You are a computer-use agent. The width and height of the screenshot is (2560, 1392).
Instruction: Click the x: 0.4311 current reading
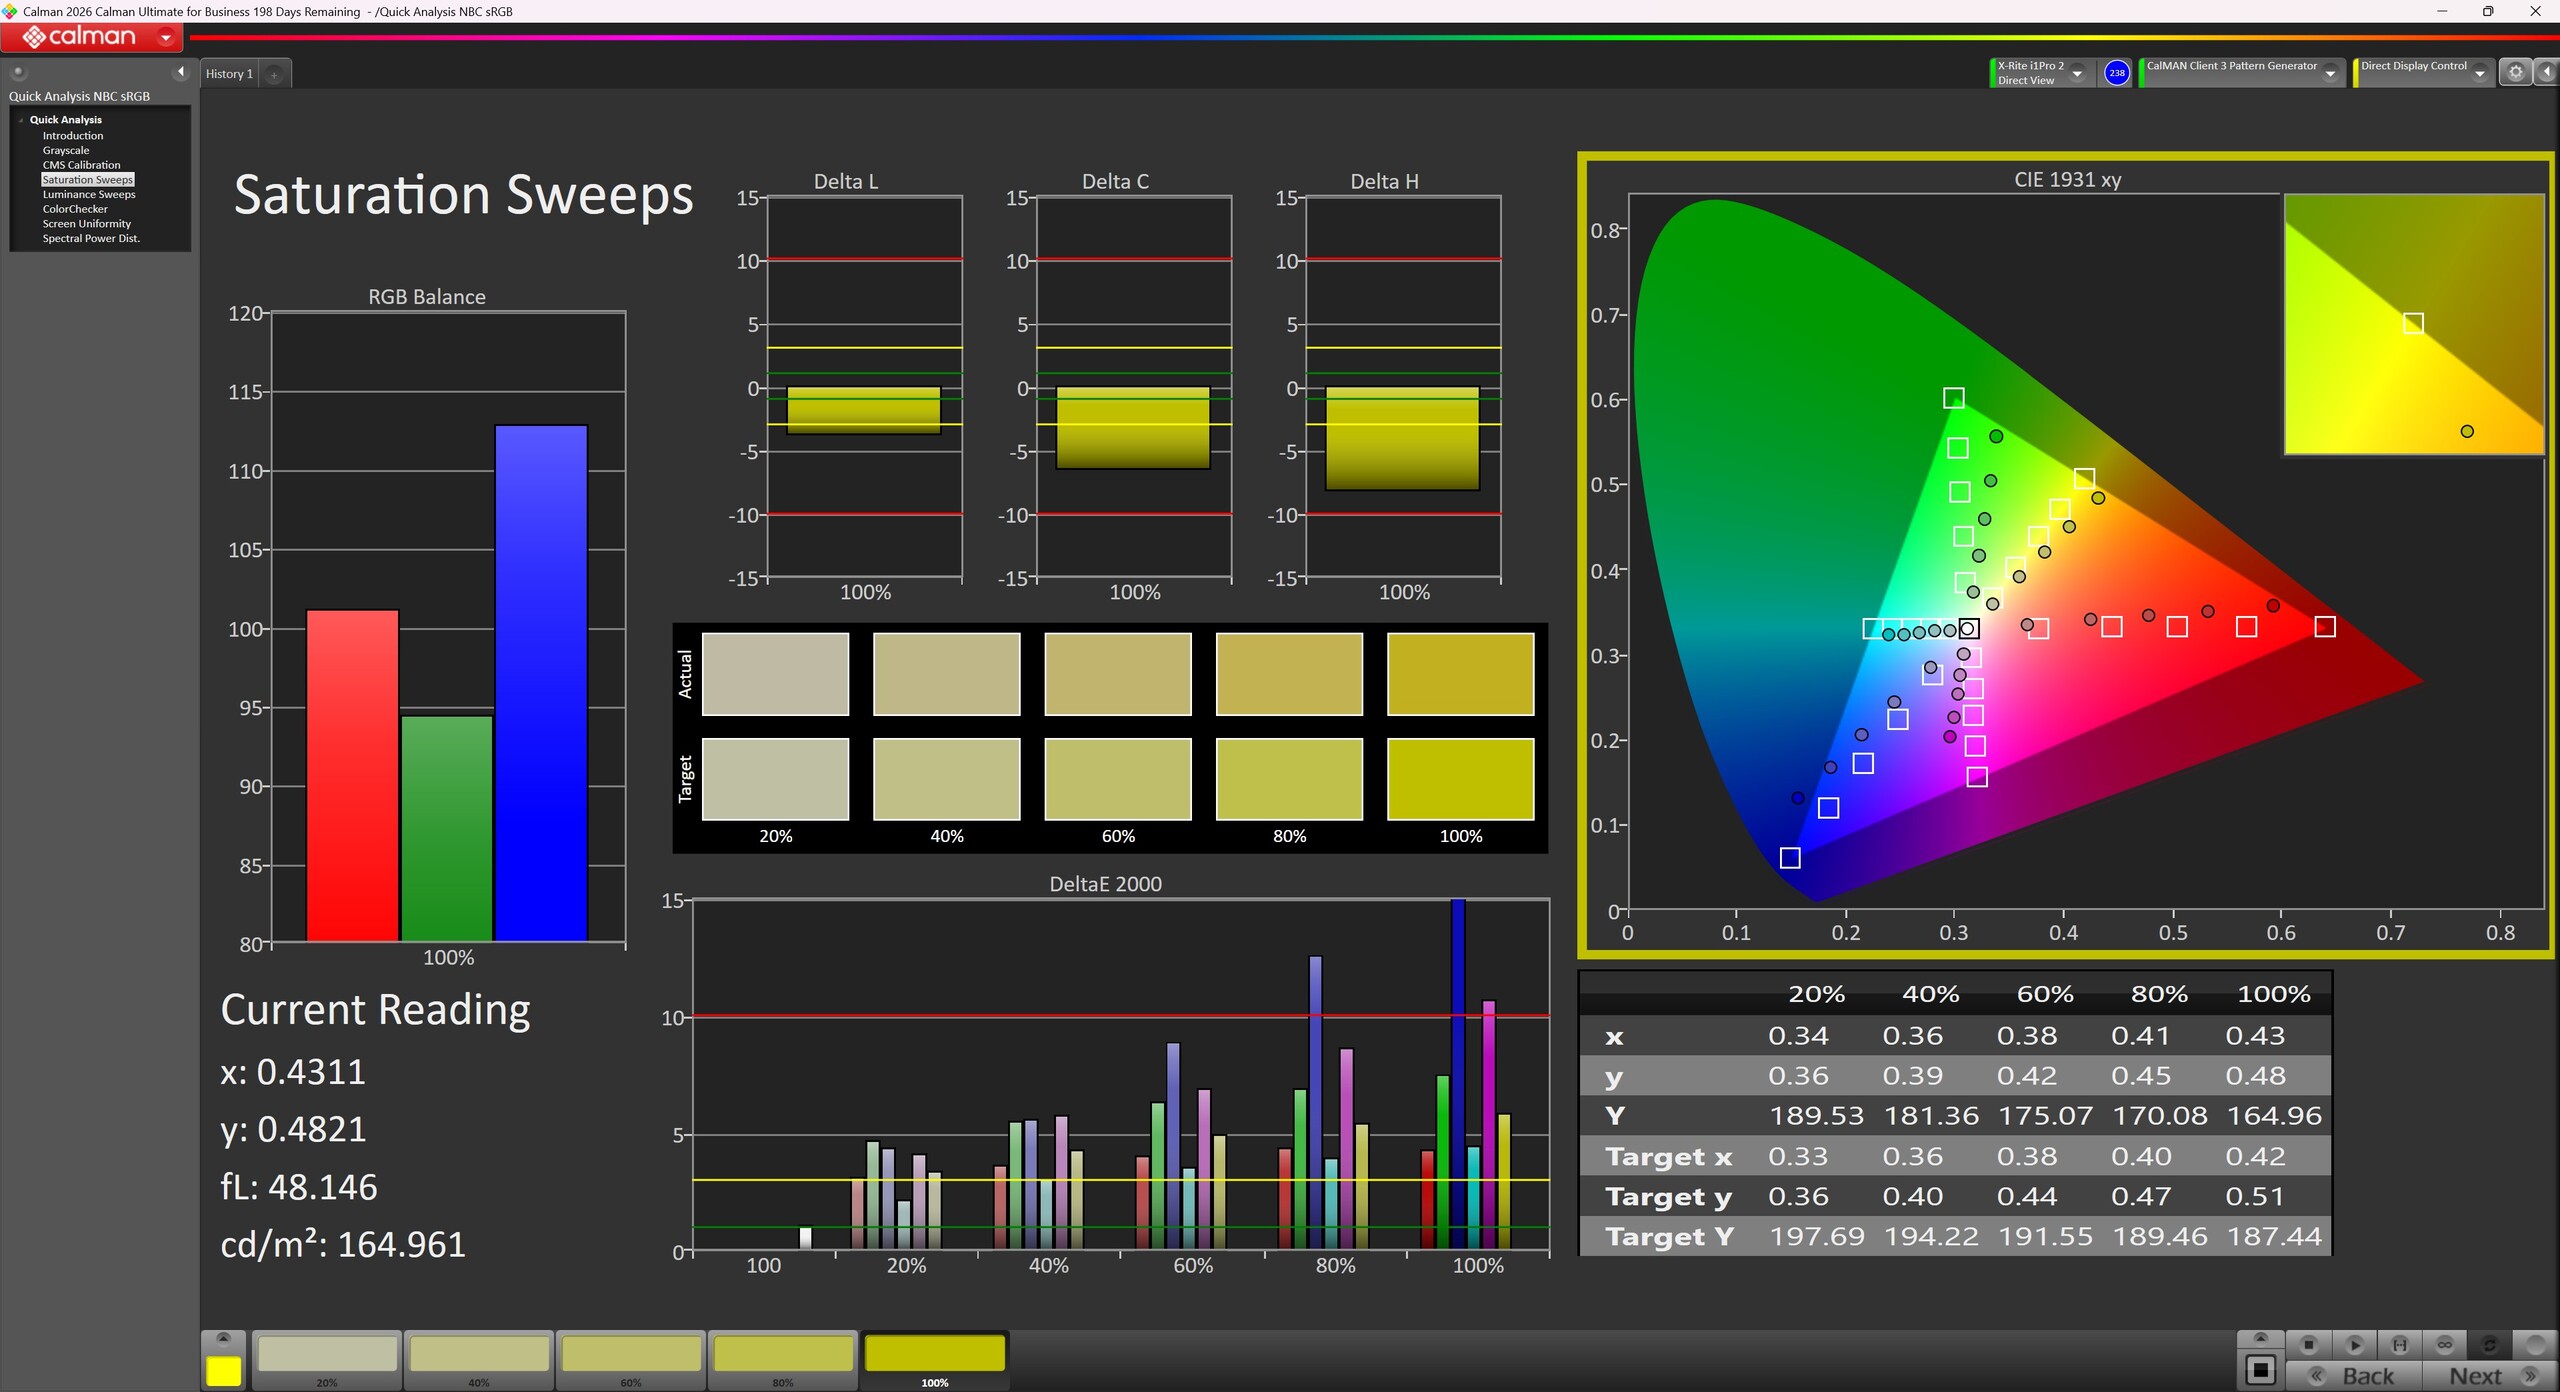point(293,1072)
